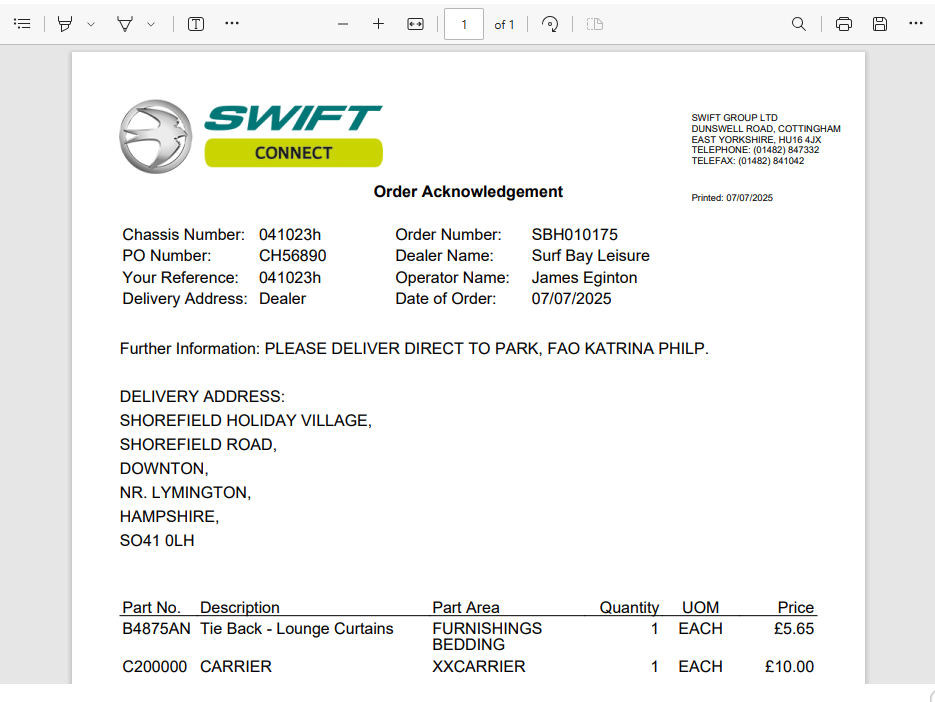The width and height of the screenshot is (935, 702).
Task: Click TELEPHONE: (01482) 847332 text
Action: pos(755,150)
